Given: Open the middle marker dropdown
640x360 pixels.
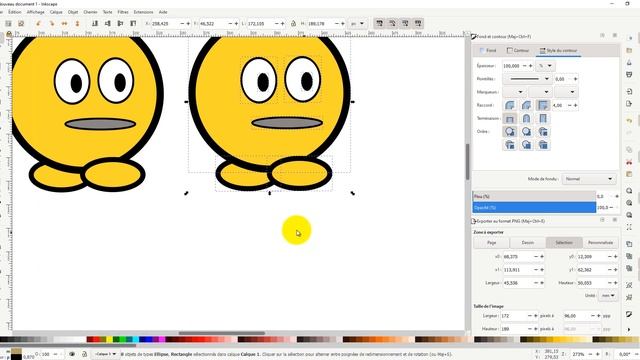Looking at the screenshot, I should pyautogui.click(x=540, y=92).
